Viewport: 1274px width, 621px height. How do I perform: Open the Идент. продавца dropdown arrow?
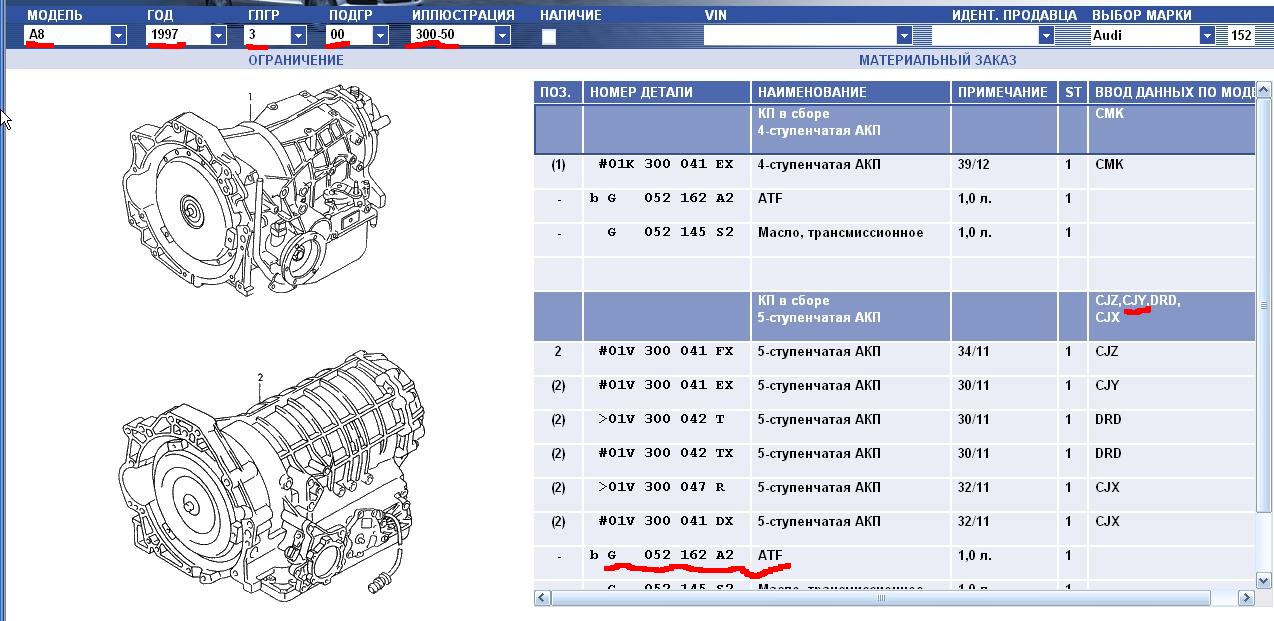[x=1046, y=35]
